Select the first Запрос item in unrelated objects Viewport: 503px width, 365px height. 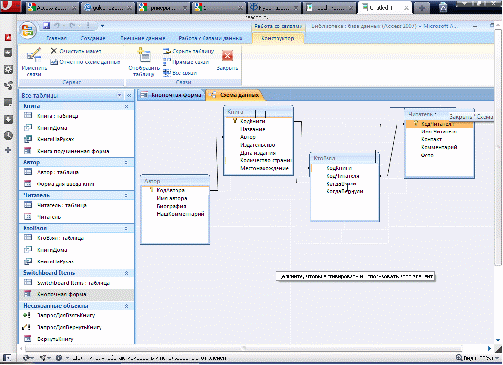pyautogui.click(x=77, y=315)
